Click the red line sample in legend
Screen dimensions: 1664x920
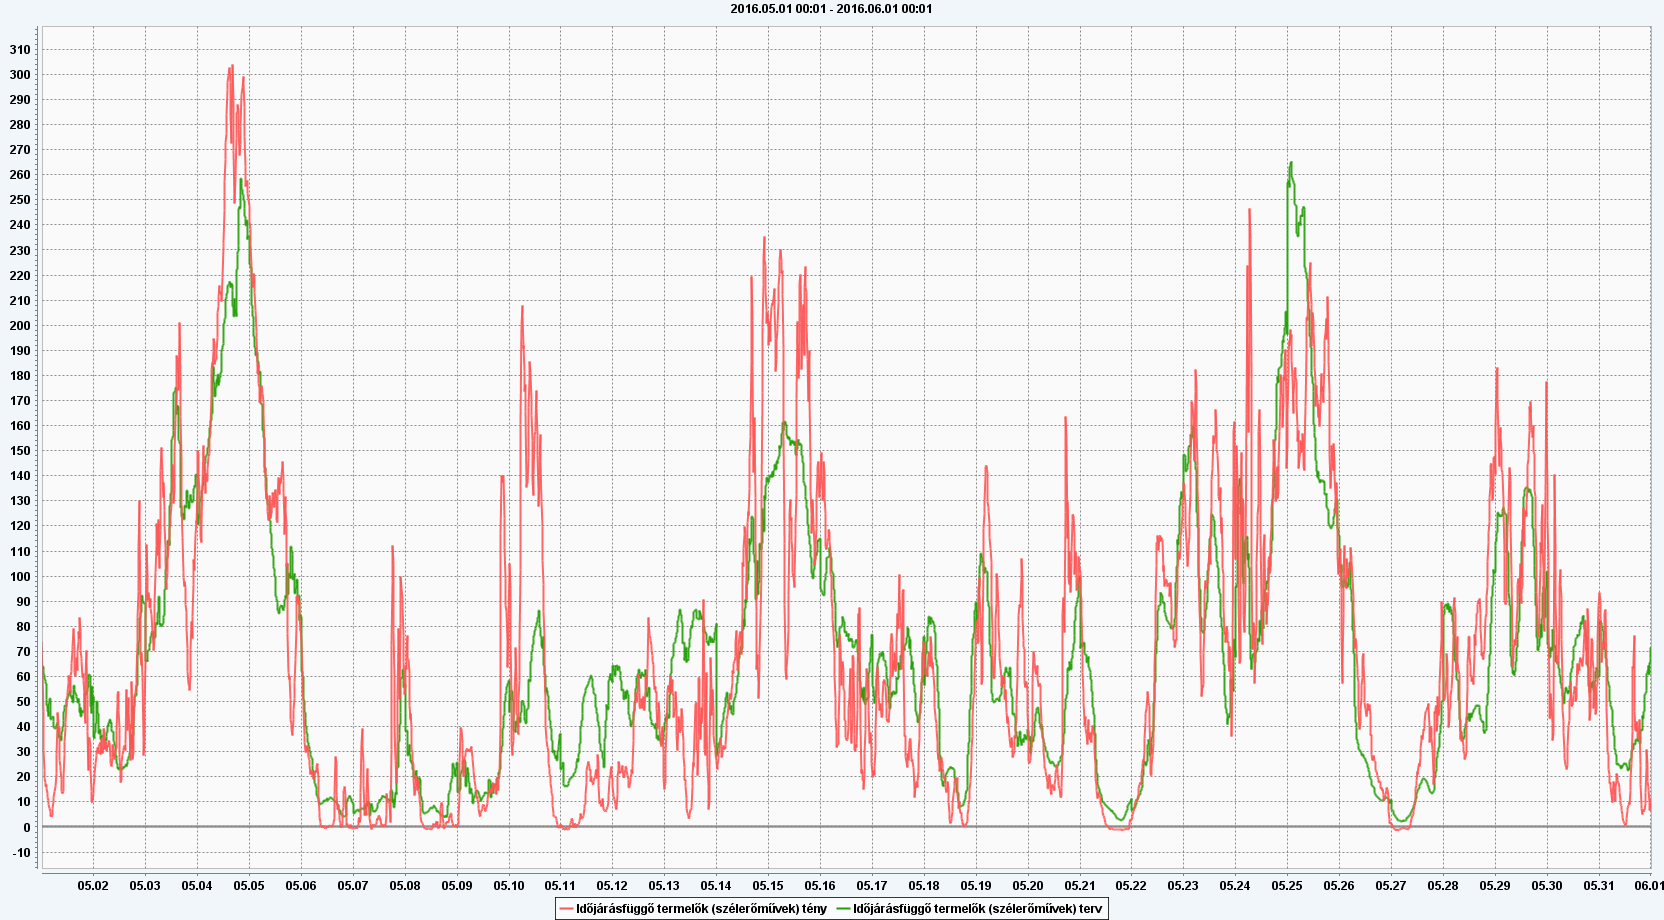point(567,909)
